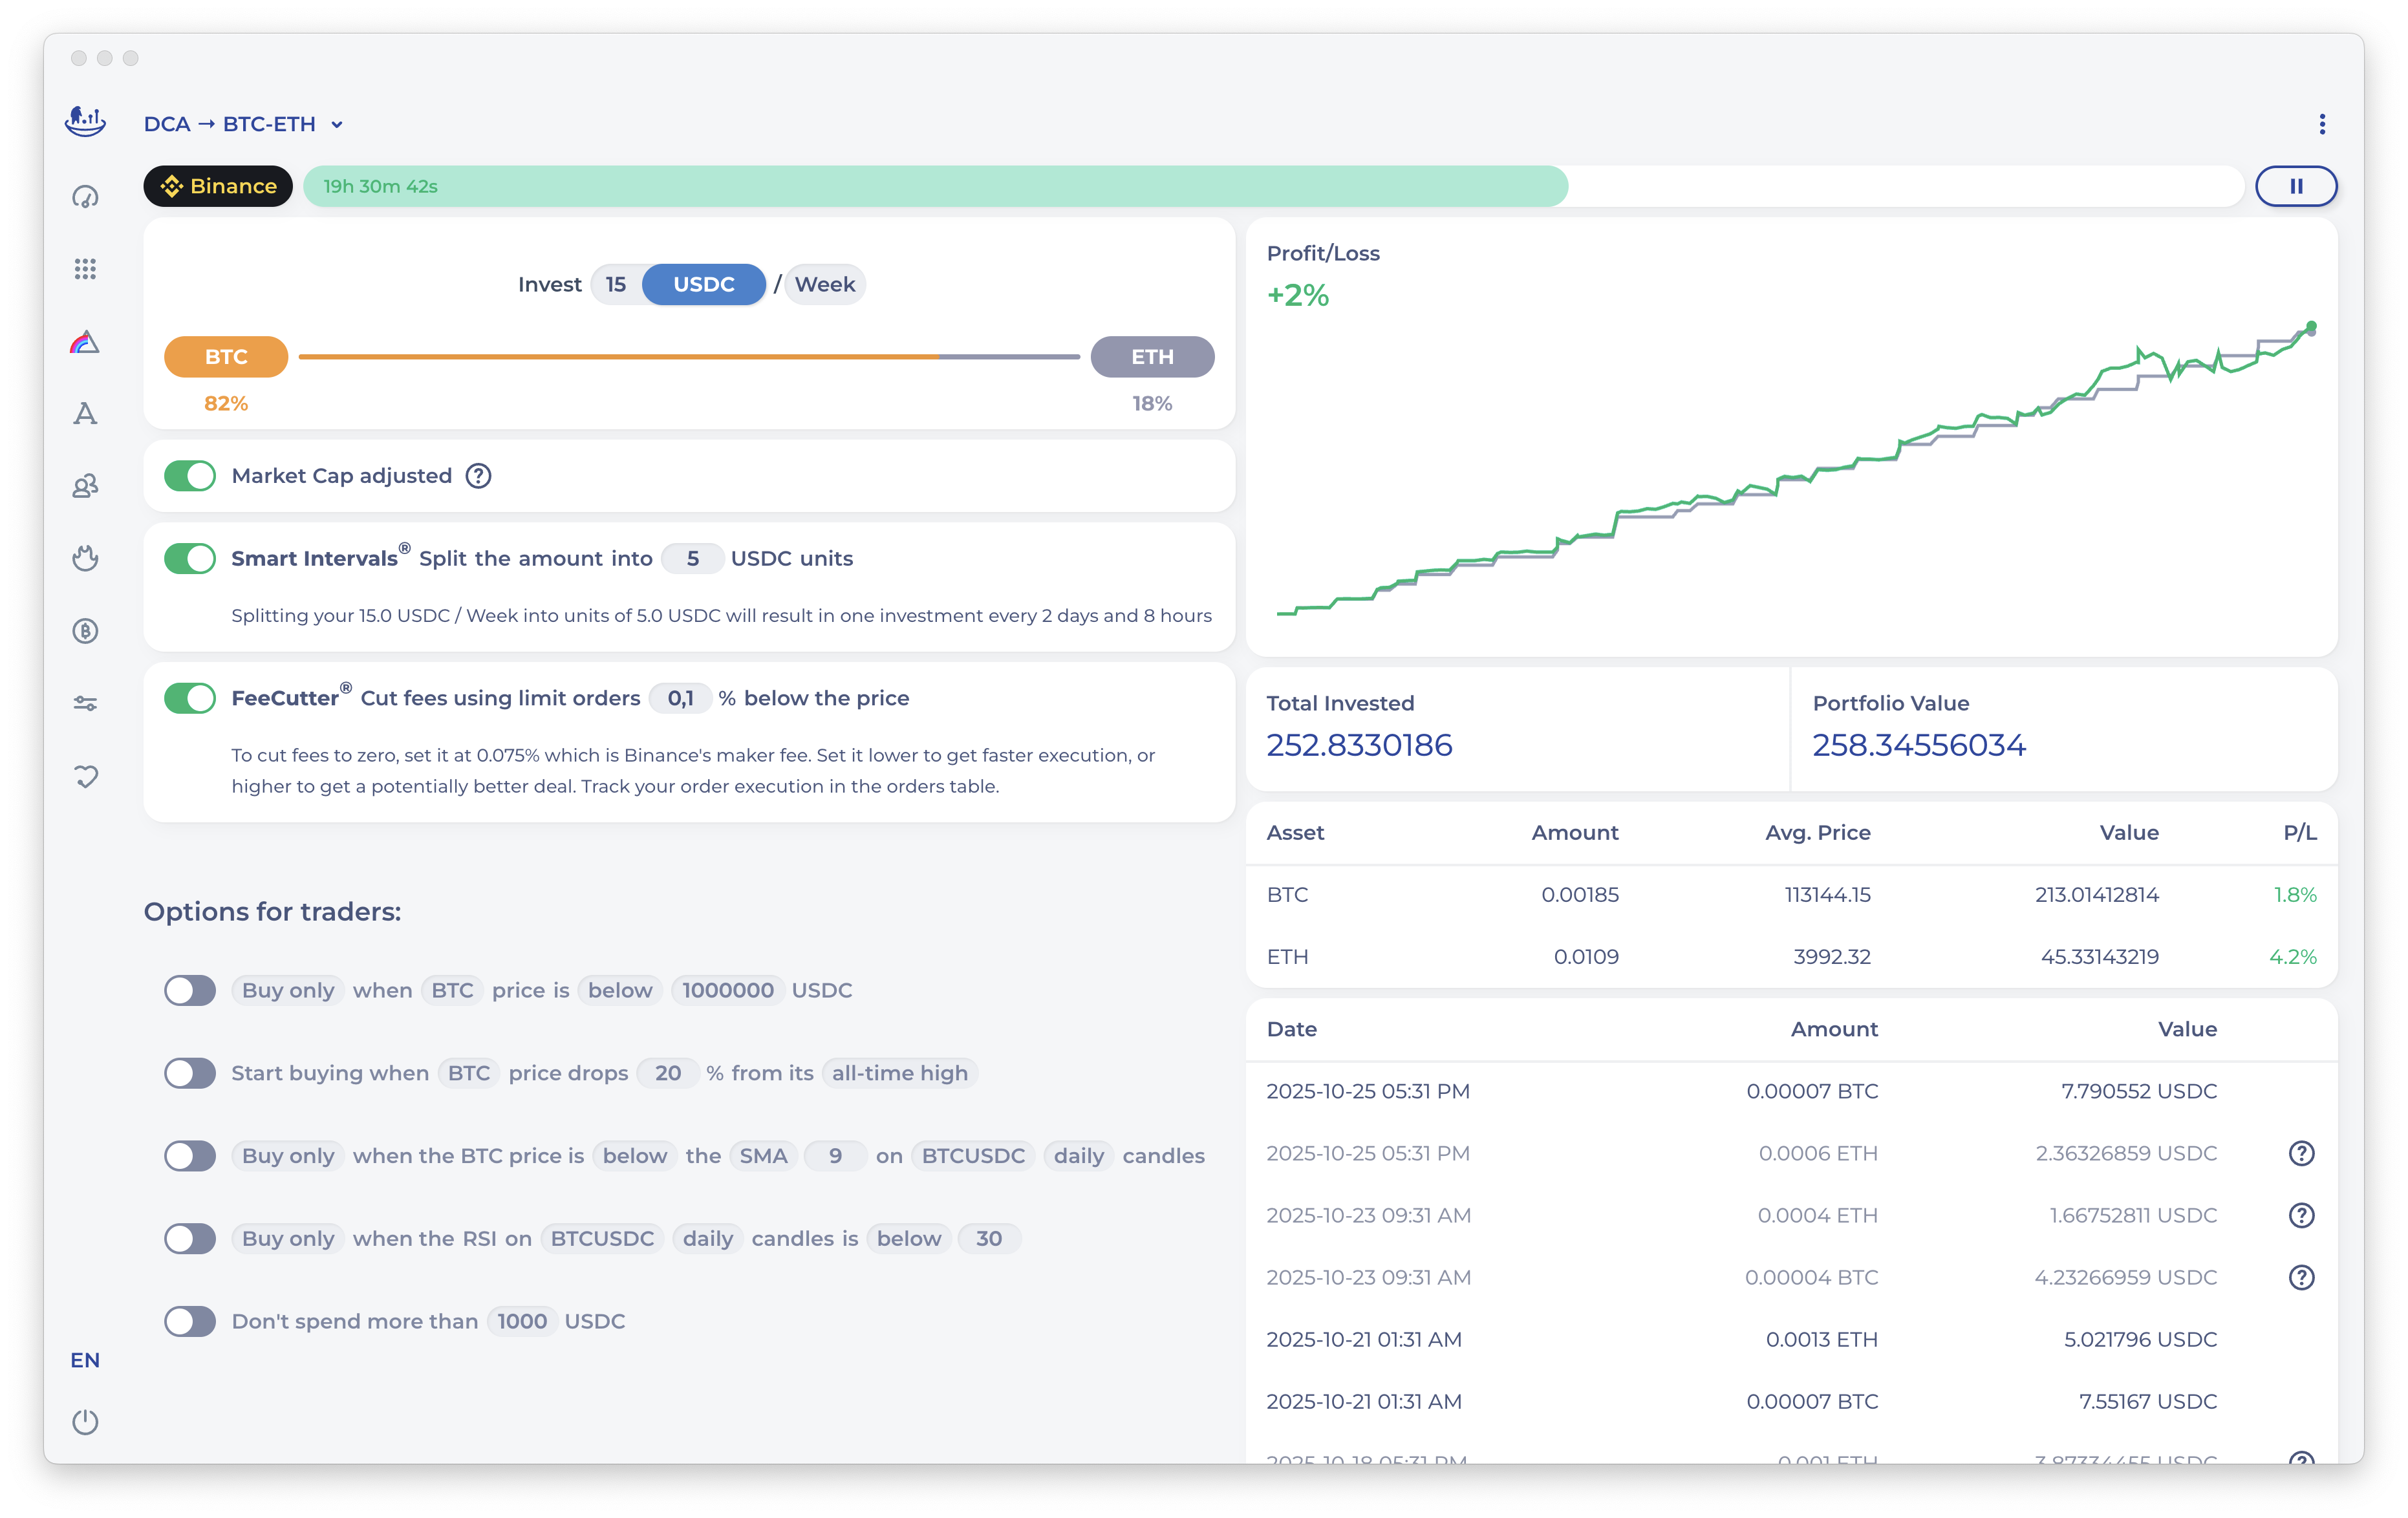
Task: Open the Week interval selector
Action: pyautogui.click(x=824, y=284)
